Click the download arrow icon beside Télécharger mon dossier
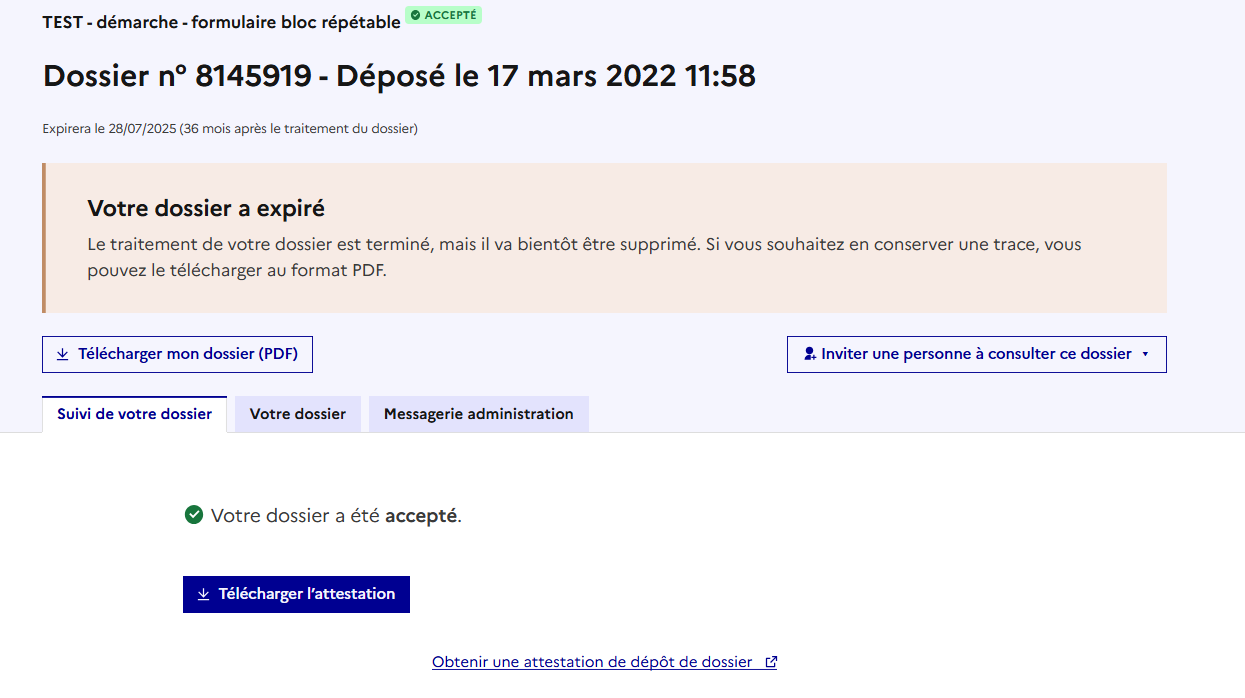Screen dimensions: 1245x698 point(63,354)
